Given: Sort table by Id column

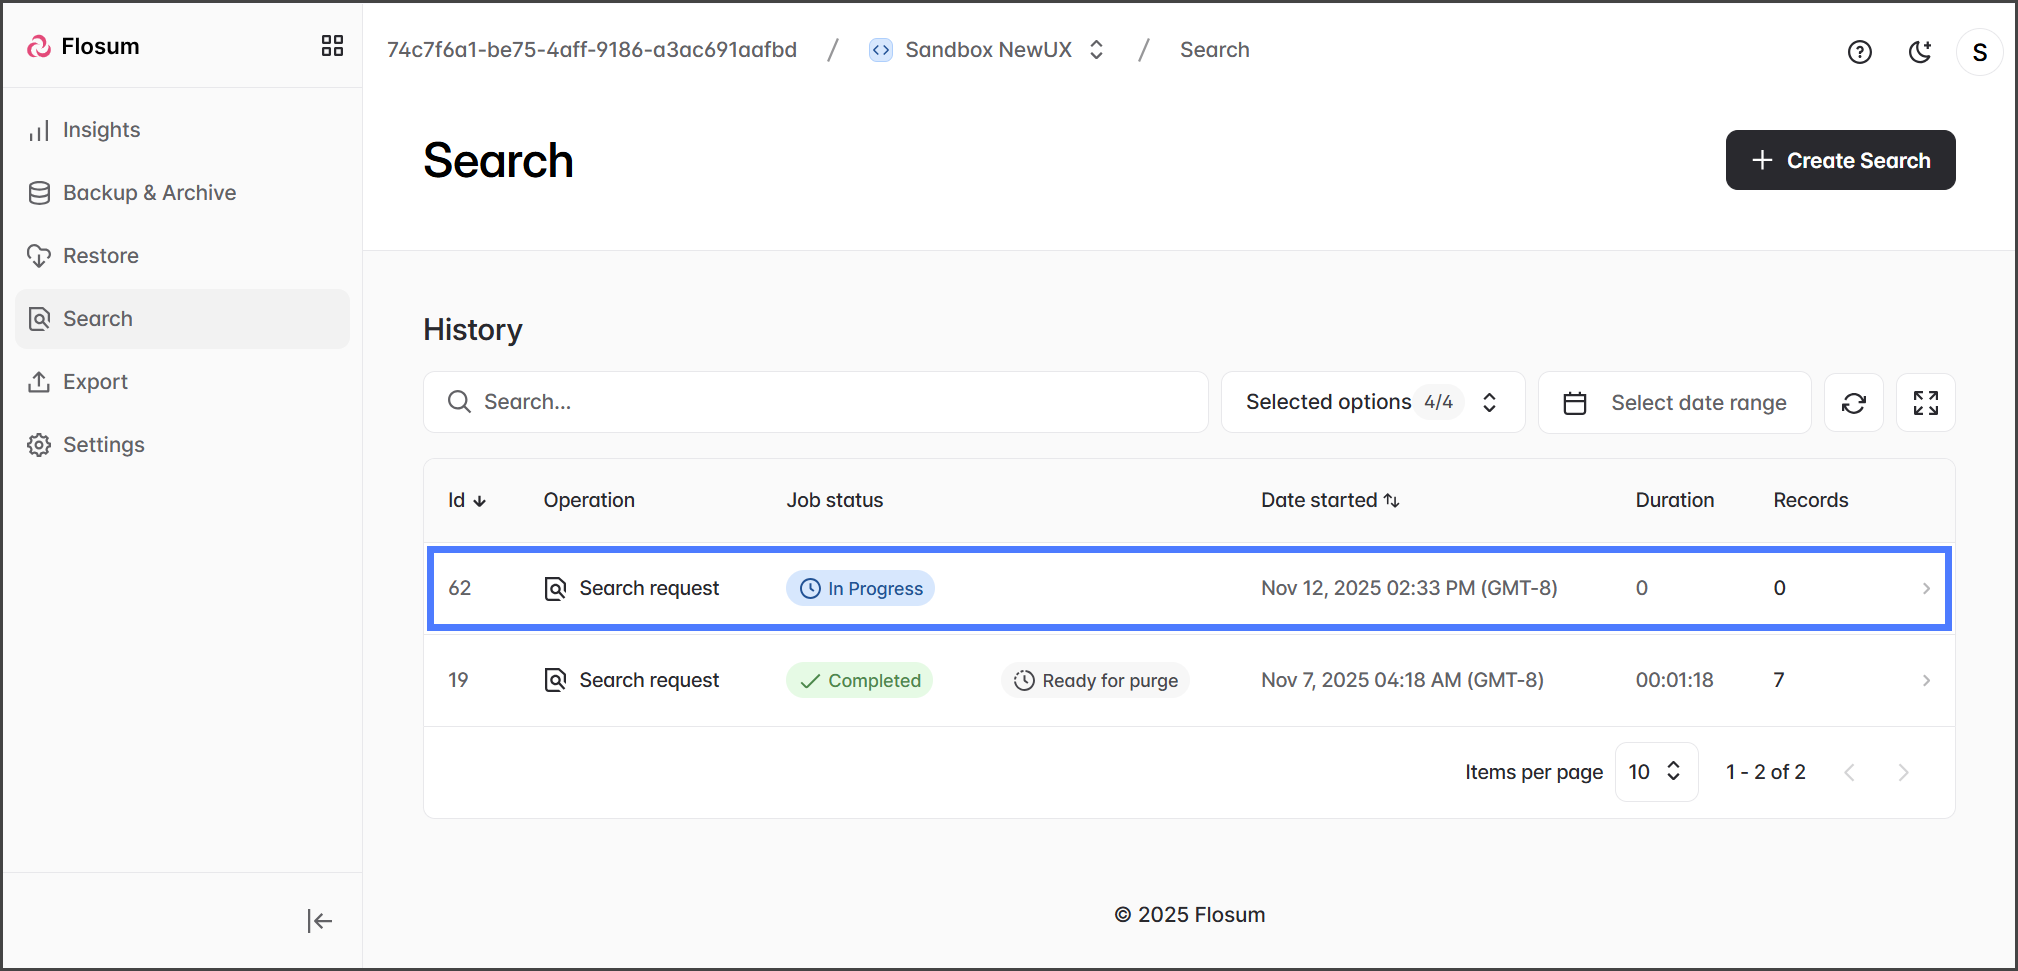Looking at the screenshot, I should (466, 500).
